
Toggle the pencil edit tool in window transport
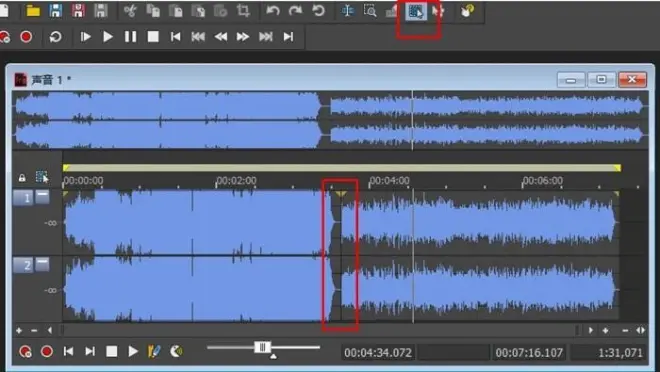coord(154,351)
